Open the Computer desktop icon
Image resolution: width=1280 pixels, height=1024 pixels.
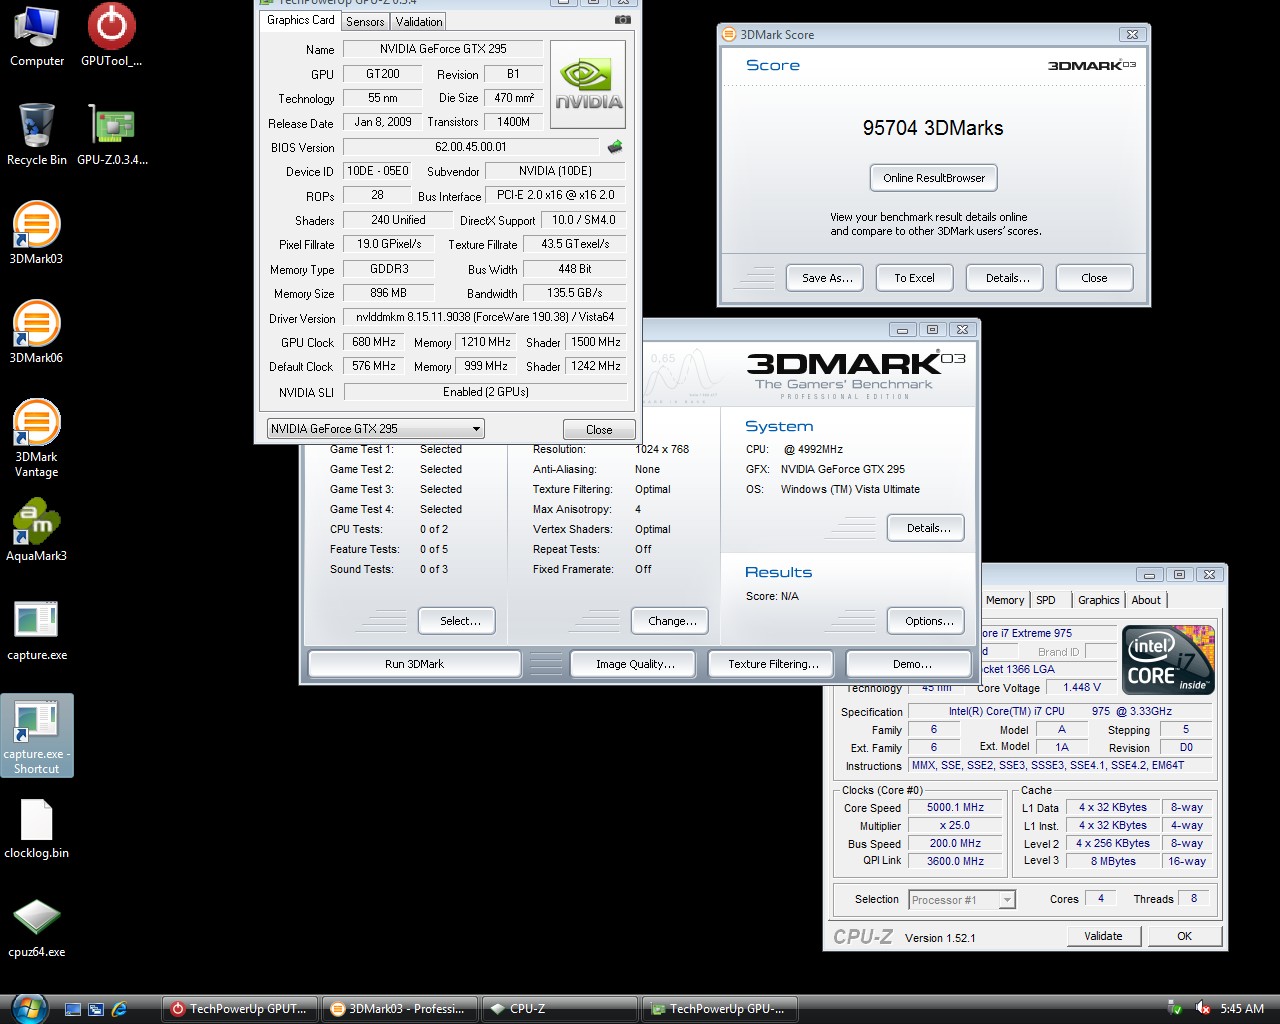coord(37,36)
